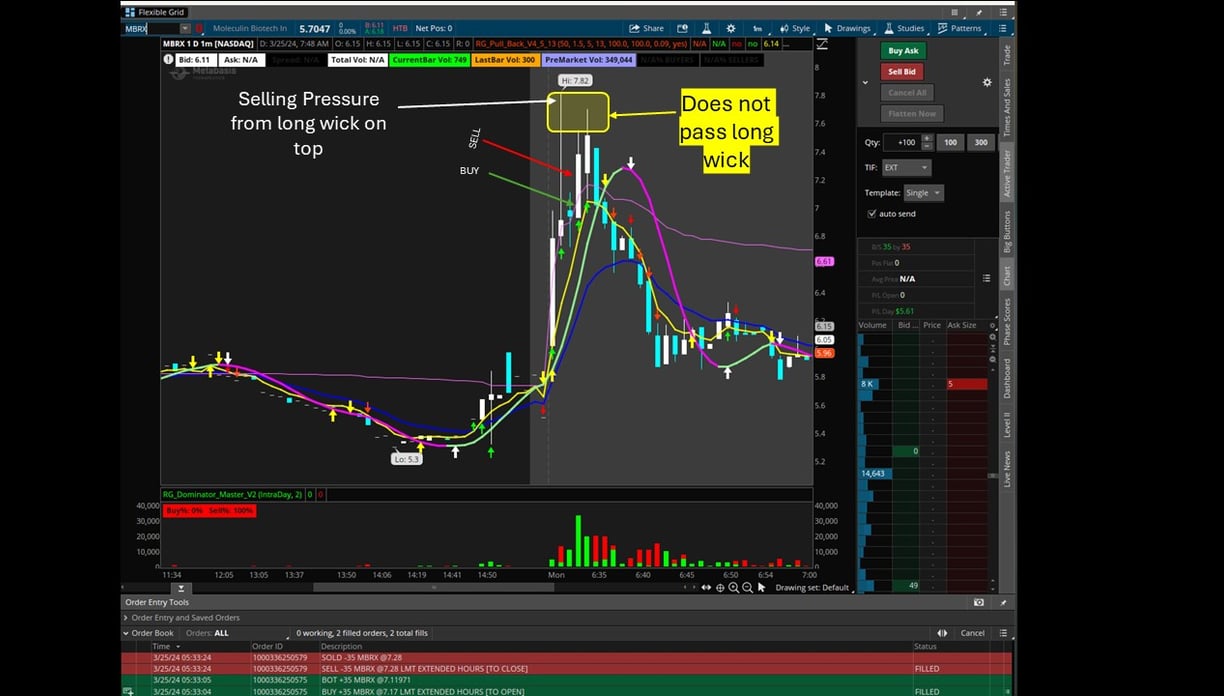The image size is (1224, 696).
Task: Click the Order Entry Tools camera icon
Action: point(979,602)
